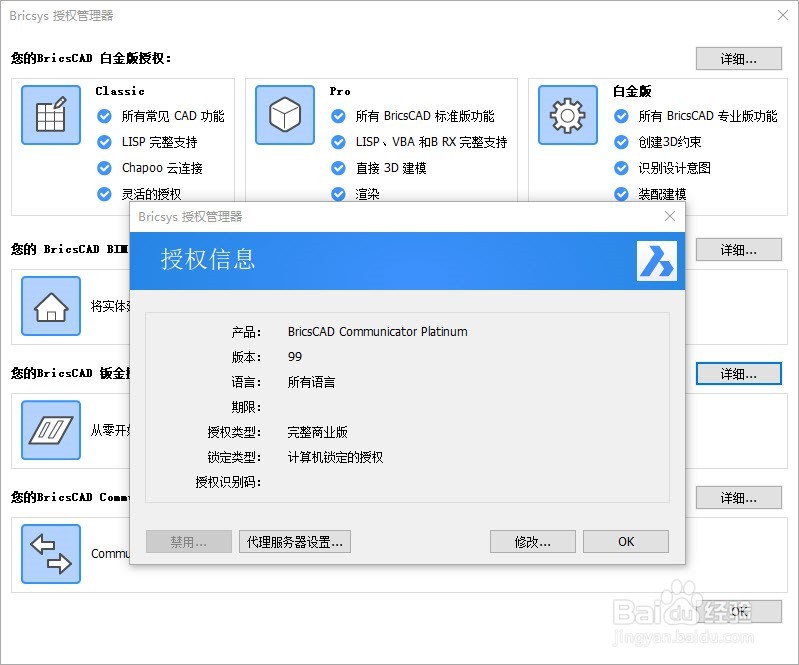
Task: Select product value BricsCAD Communicator Platinum
Action: click(378, 332)
